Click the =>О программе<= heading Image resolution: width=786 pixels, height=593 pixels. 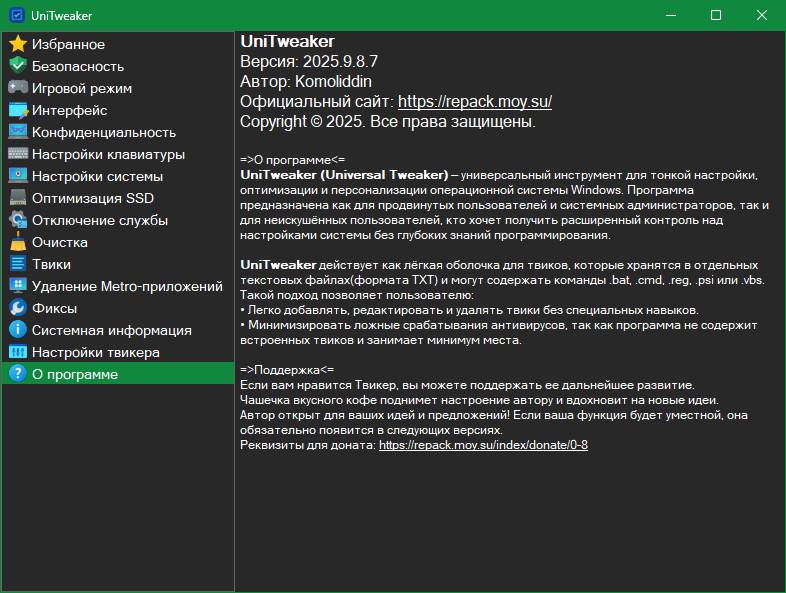[292, 160]
